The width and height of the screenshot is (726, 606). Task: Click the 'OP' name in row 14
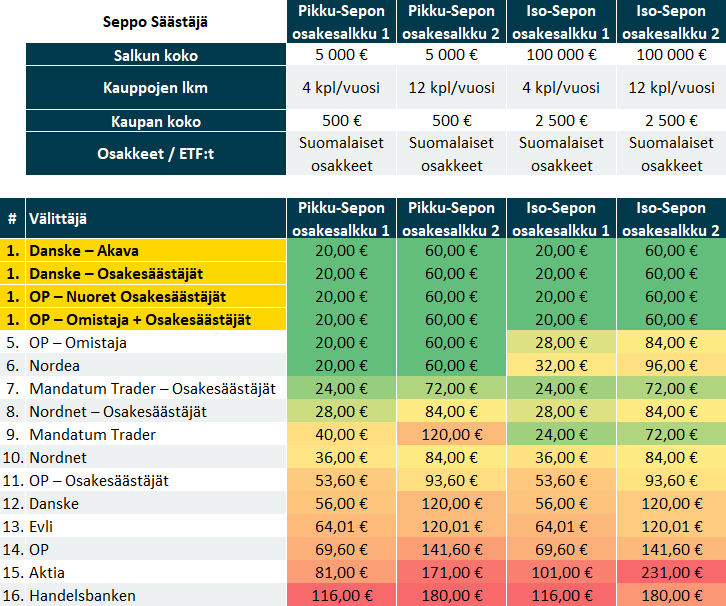[x=39, y=550]
